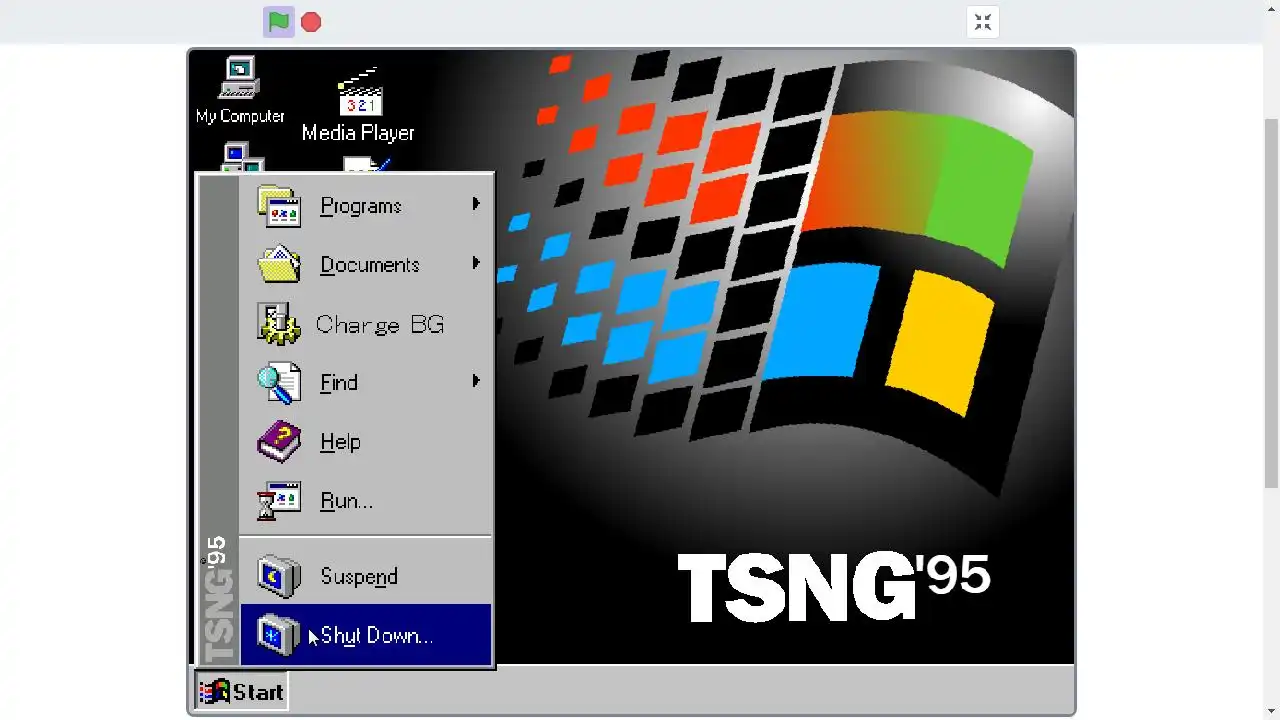The height and width of the screenshot is (720, 1280).
Task: Click the red stop icon
Action: pos(311,22)
